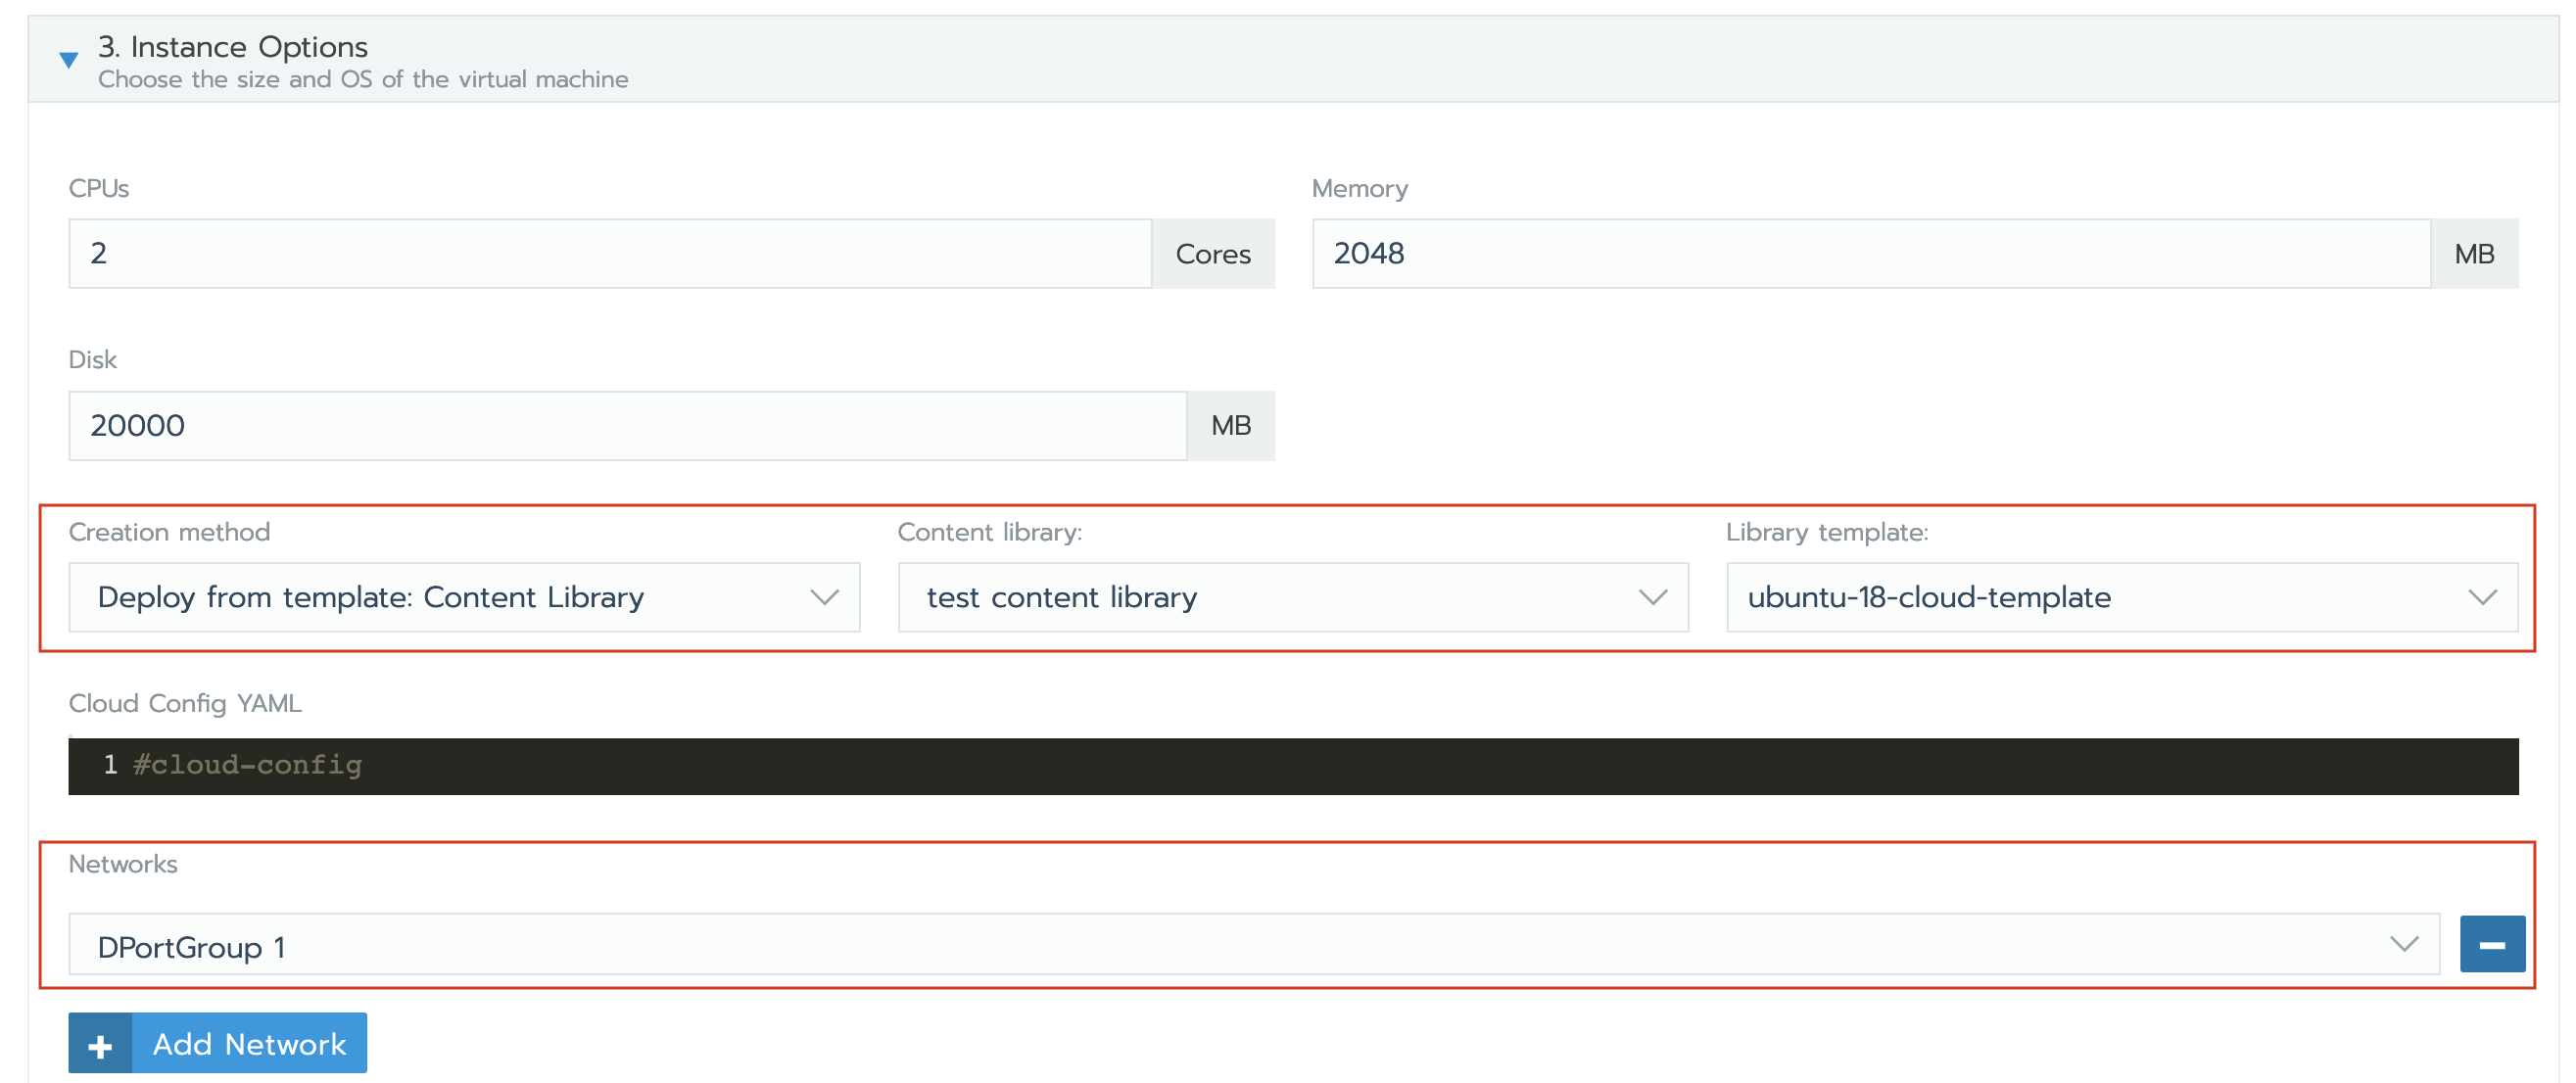The image size is (2576, 1083).
Task: Click the plus icon on Add Network
Action: pos(100,1043)
